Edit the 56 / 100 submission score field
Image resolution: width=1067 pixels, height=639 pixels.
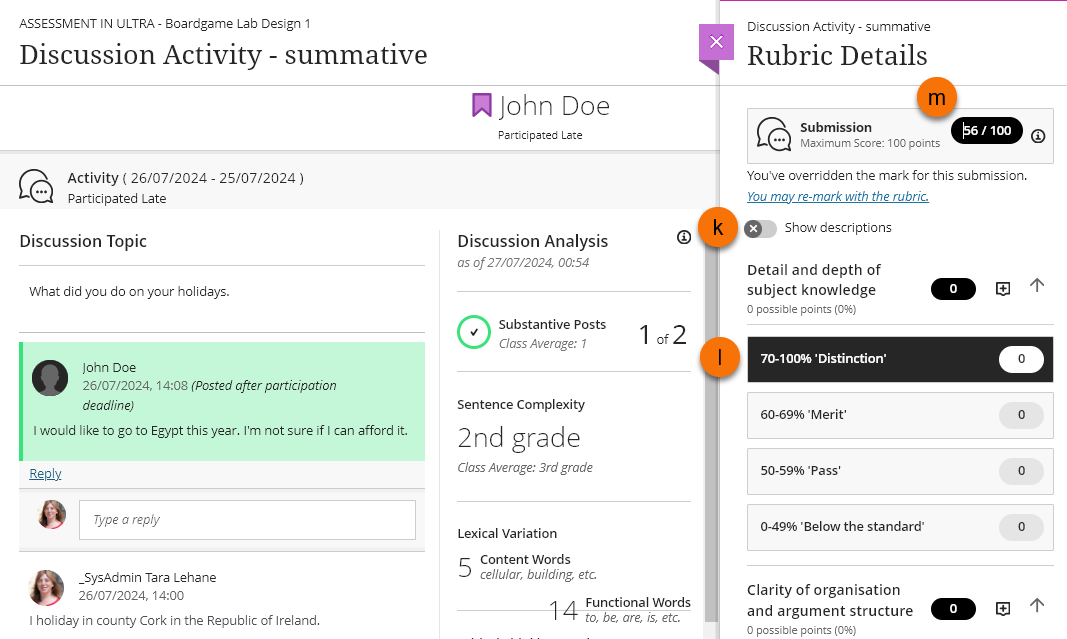tap(986, 131)
